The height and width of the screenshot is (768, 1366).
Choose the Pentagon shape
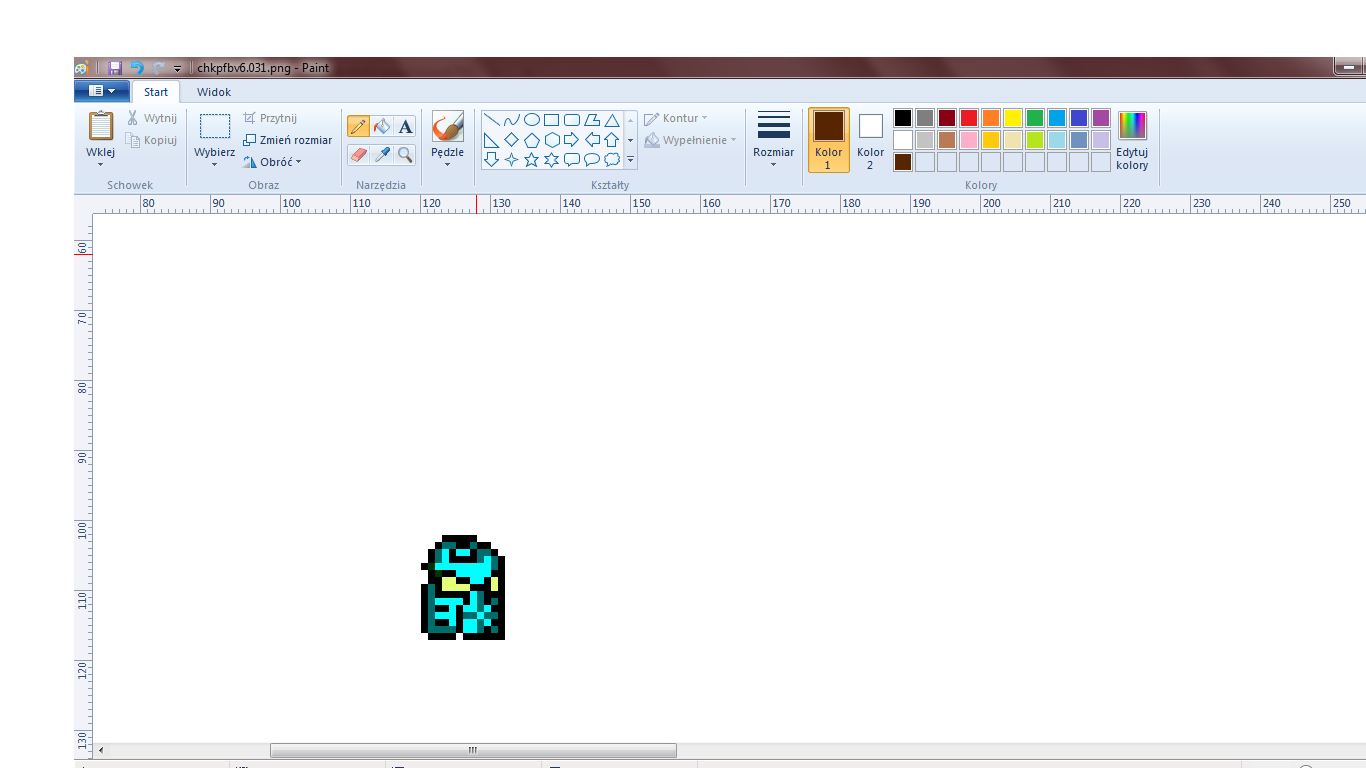point(532,140)
